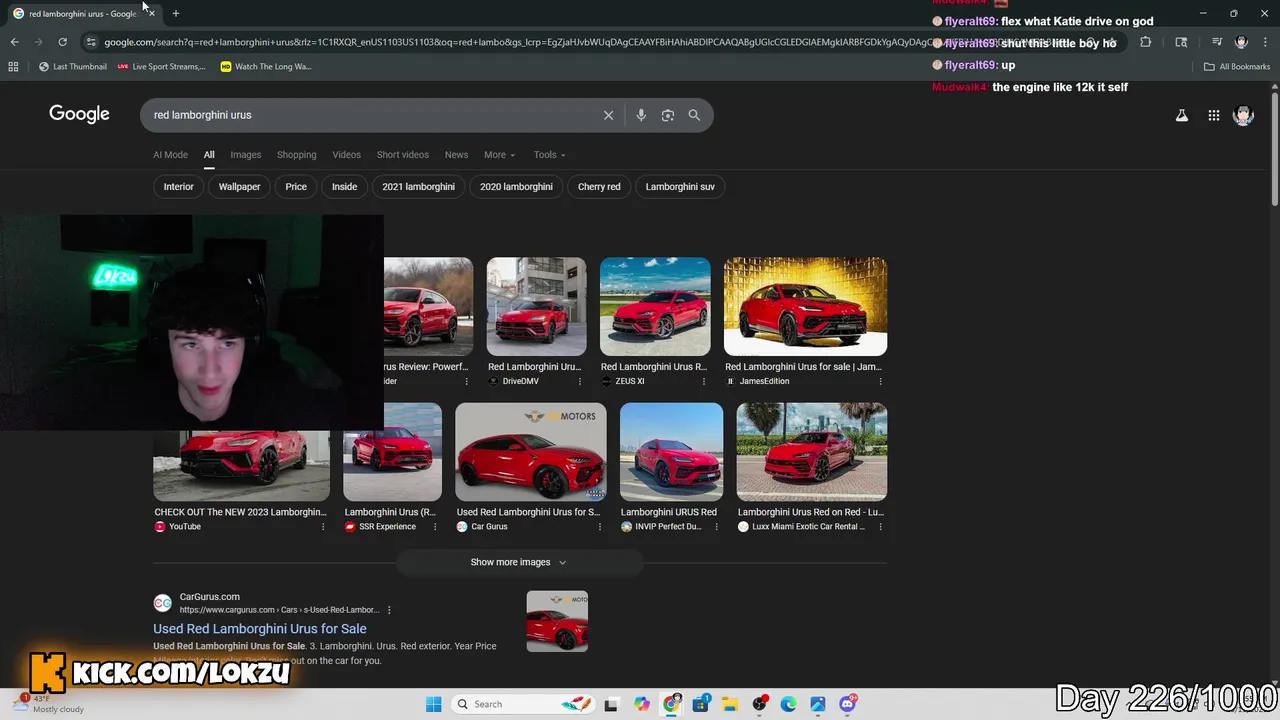The height and width of the screenshot is (720, 1280).
Task: Open options for the JamesEdition image
Action: (x=880, y=381)
